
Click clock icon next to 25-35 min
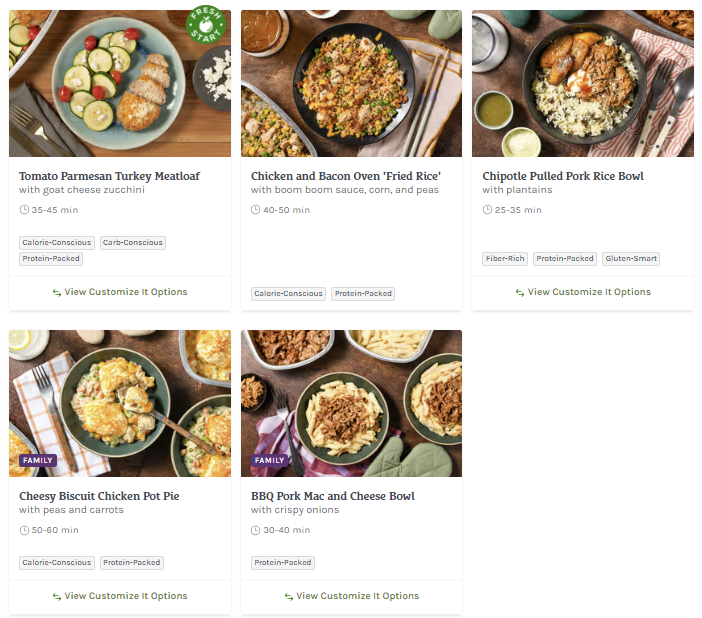[487, 210]
